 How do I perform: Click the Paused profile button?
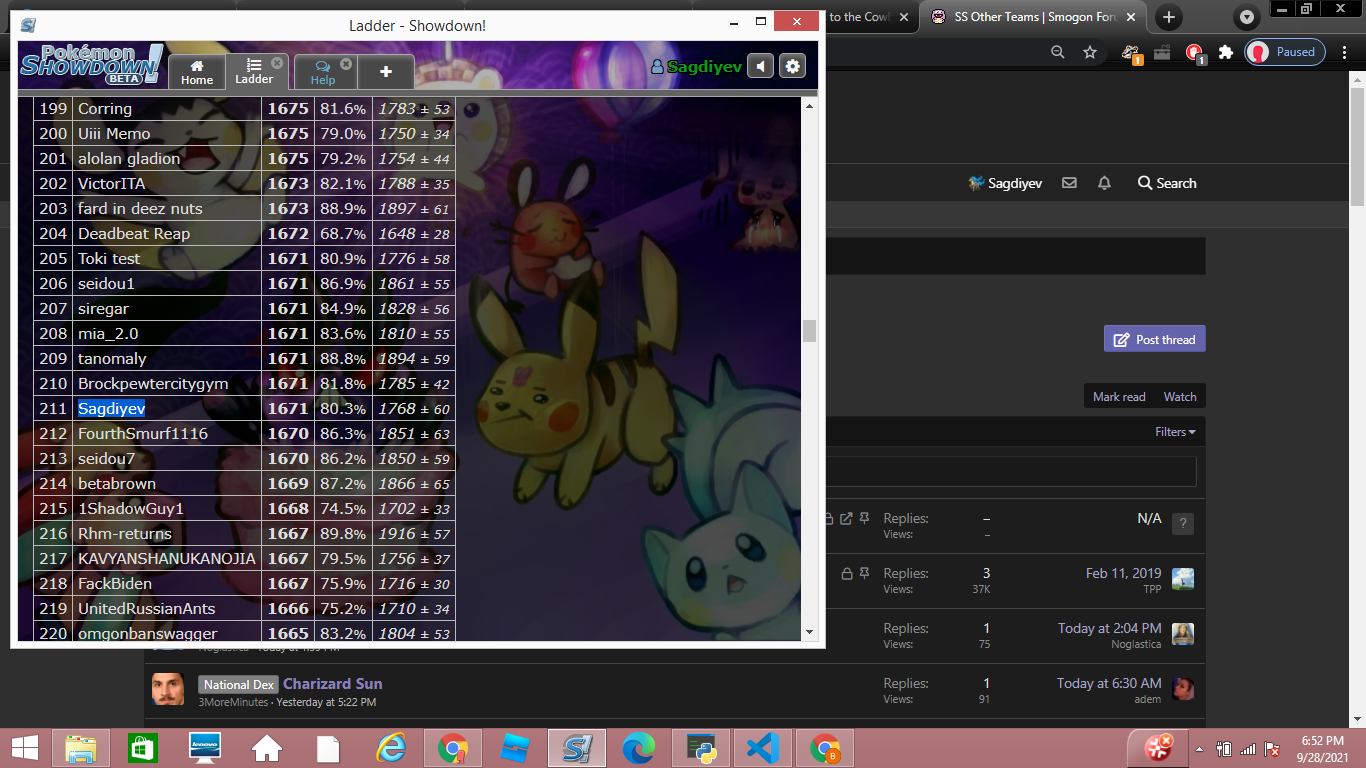point(1285,52)
